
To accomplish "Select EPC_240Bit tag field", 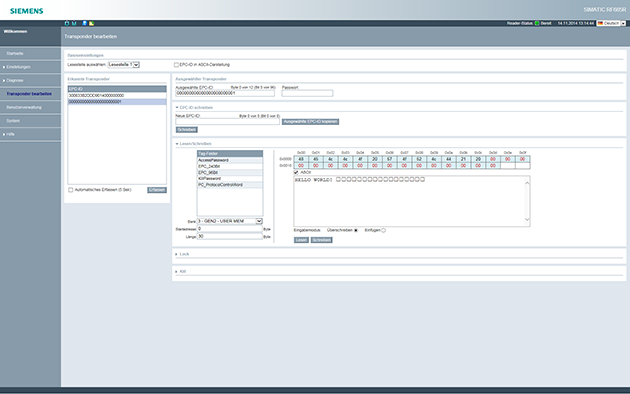I will 230,166.
